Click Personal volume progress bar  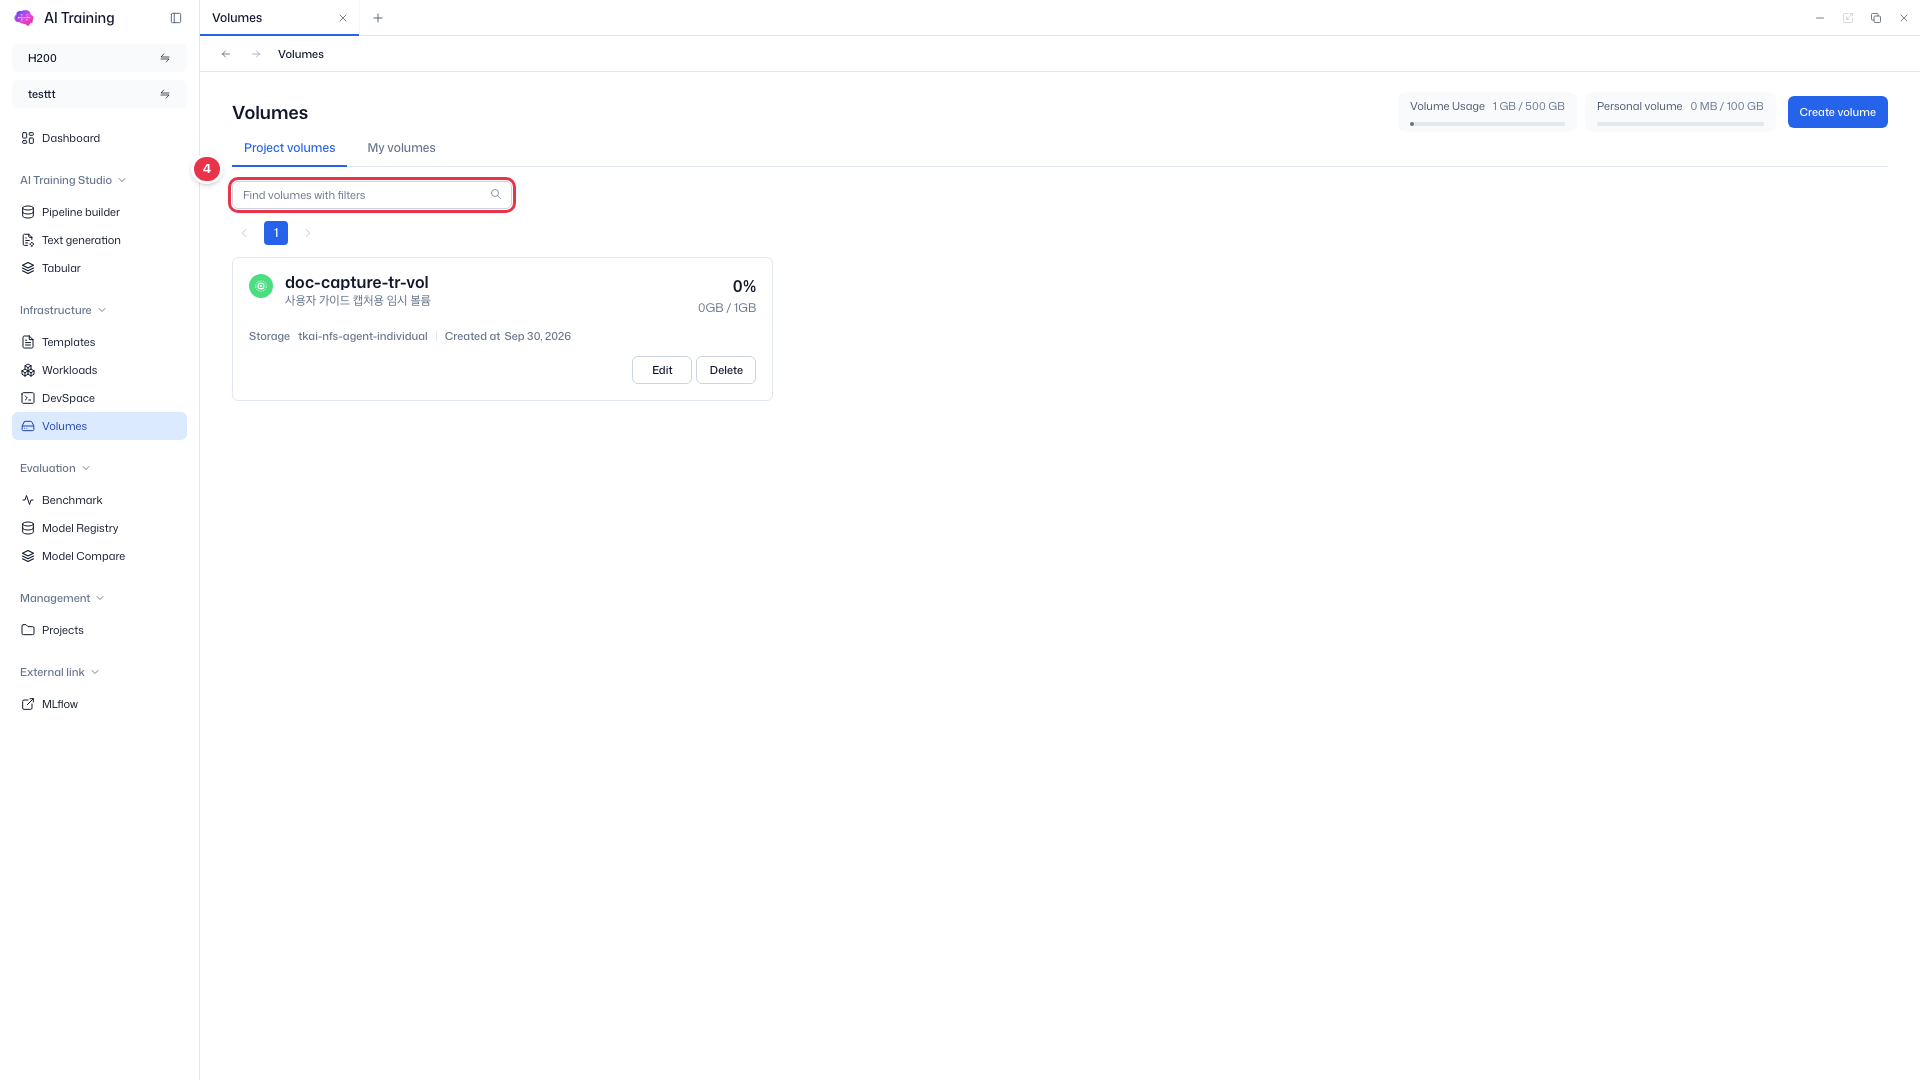point(1680,124)
